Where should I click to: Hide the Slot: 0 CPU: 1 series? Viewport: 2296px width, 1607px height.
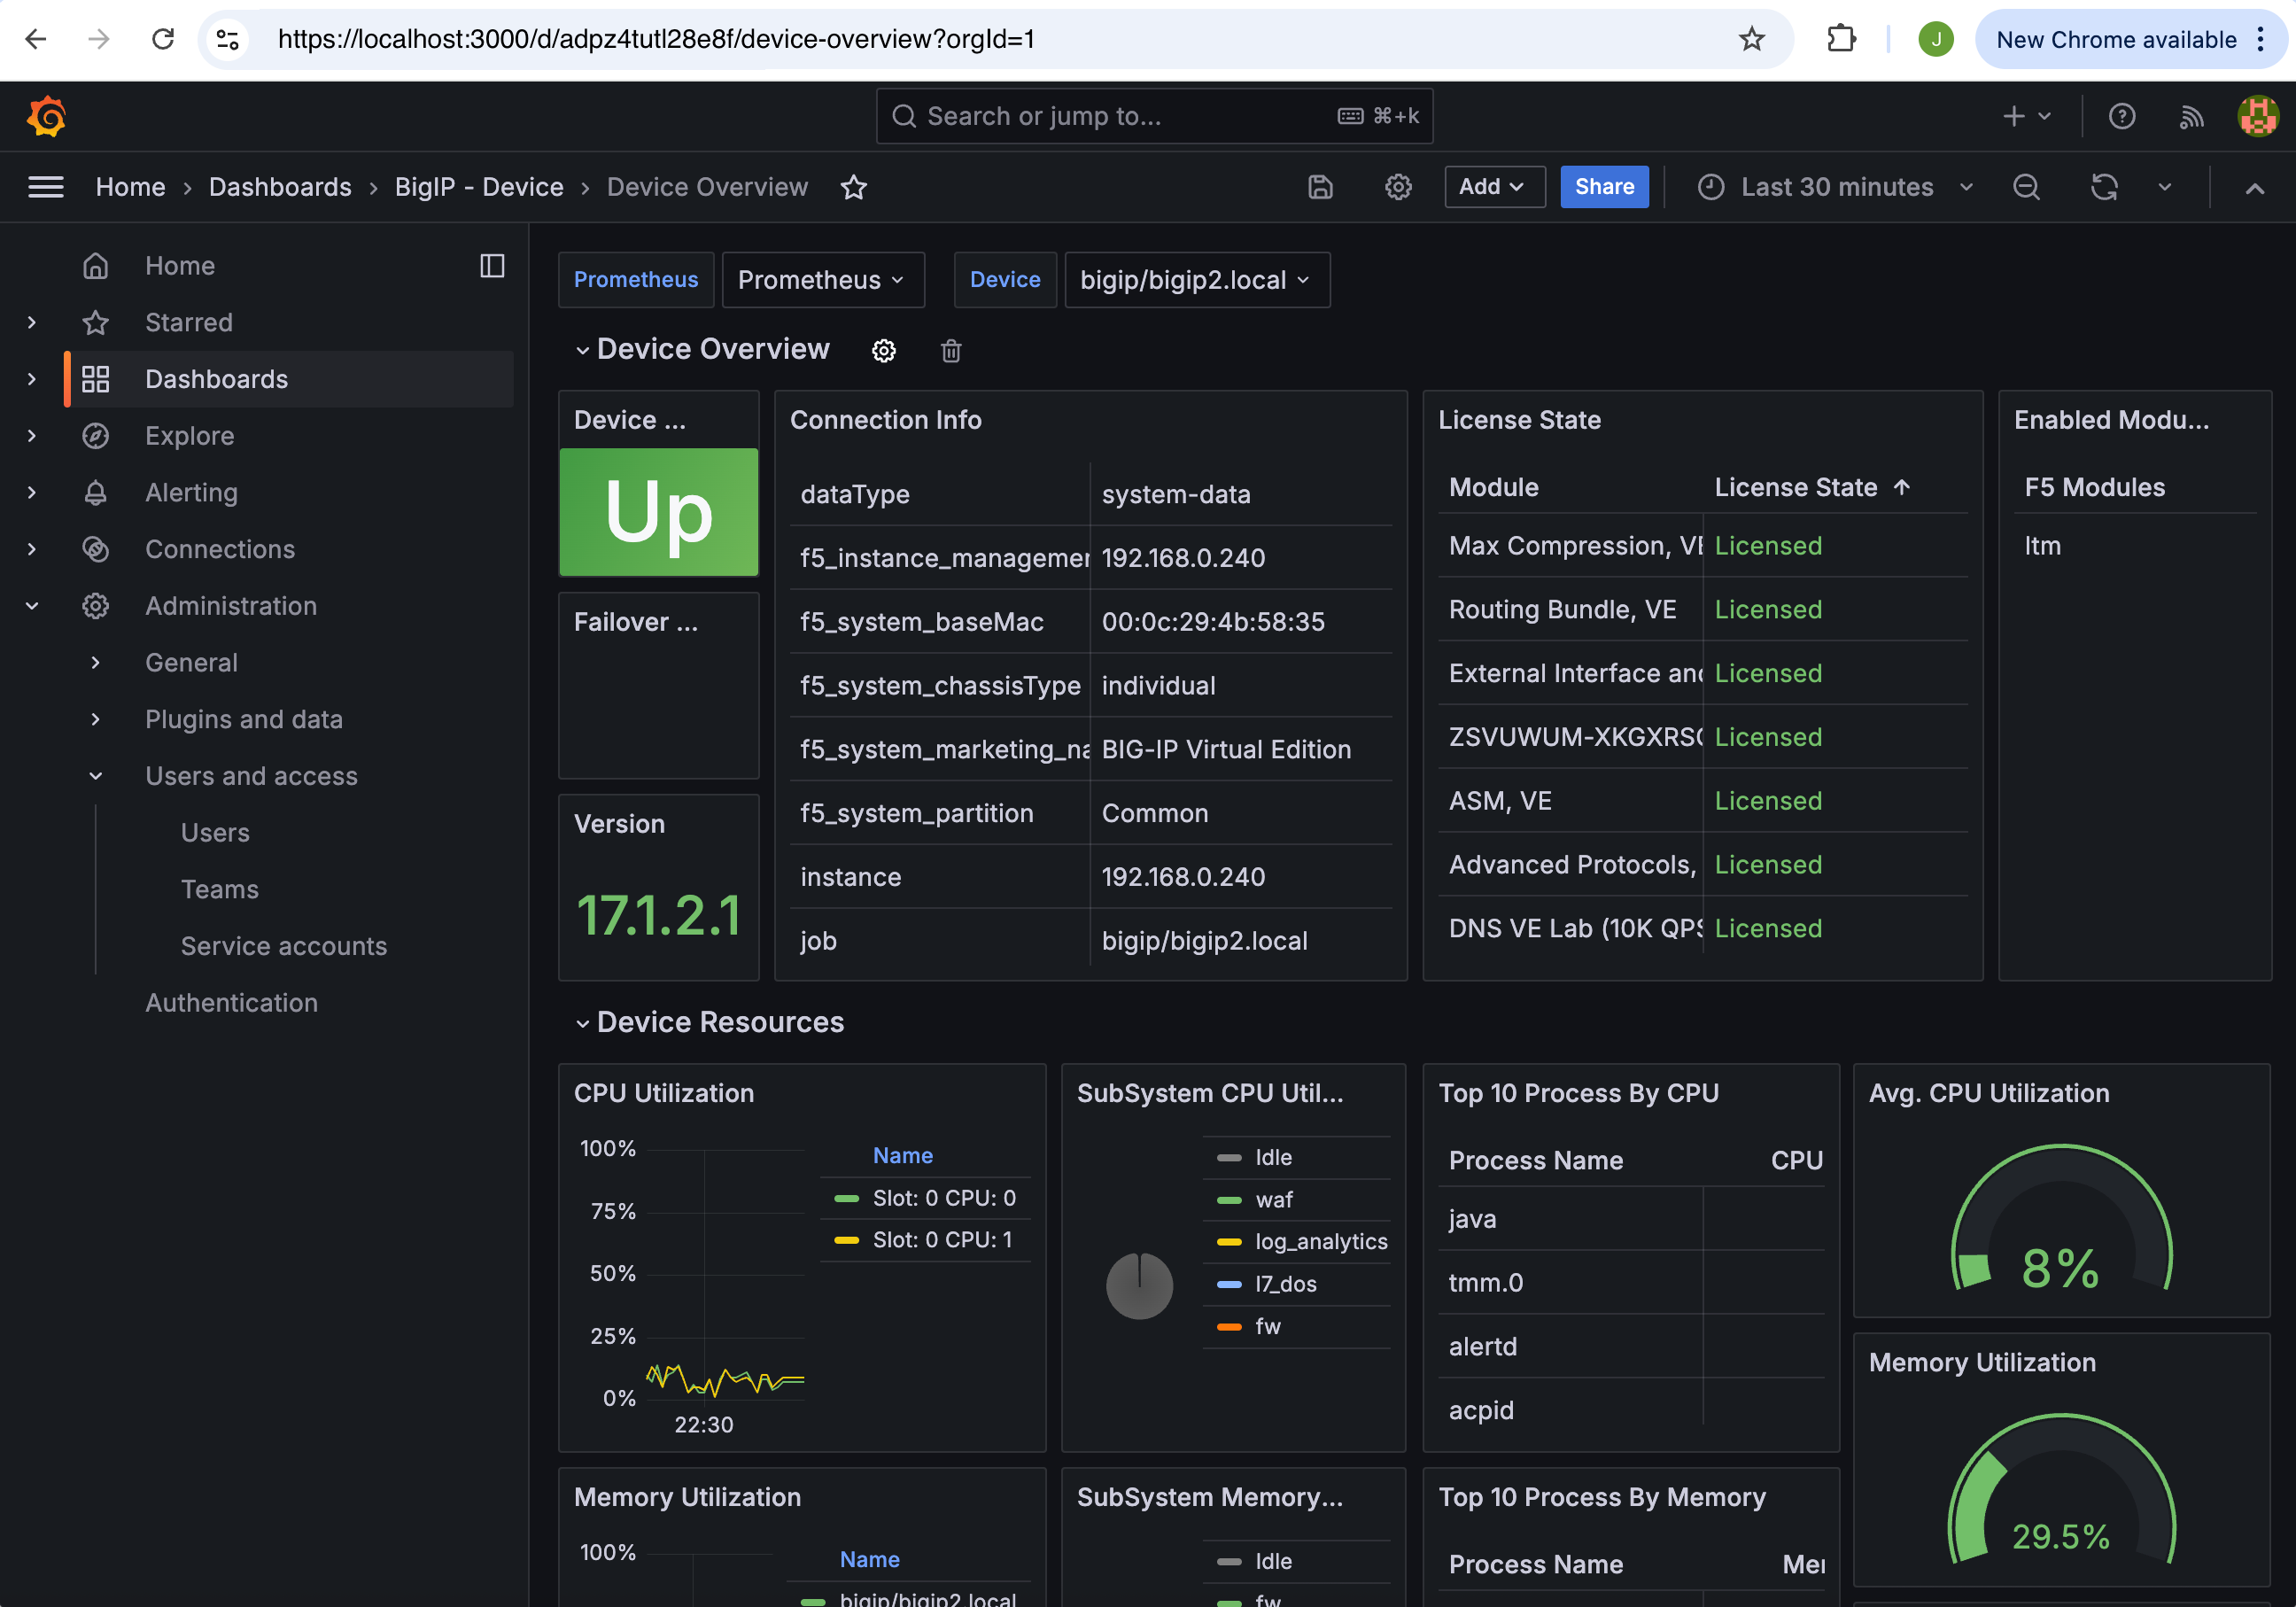[x=941, y=1239]
